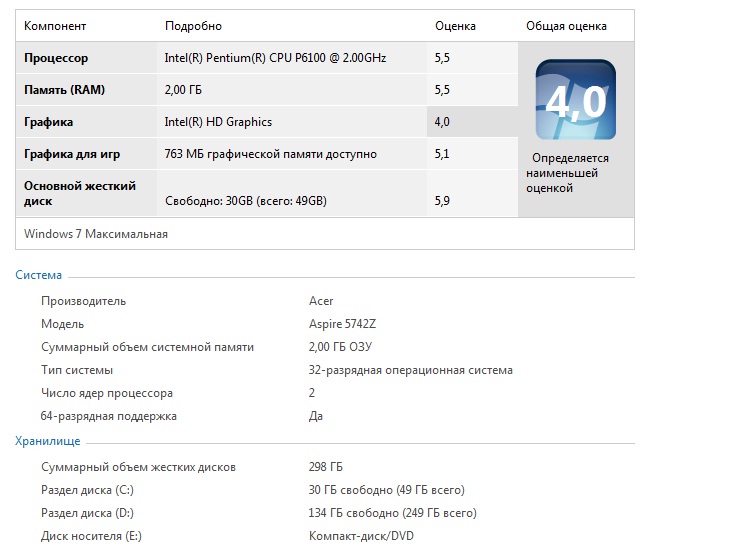Click Определяется наименьшей оценкой caption

567,173
